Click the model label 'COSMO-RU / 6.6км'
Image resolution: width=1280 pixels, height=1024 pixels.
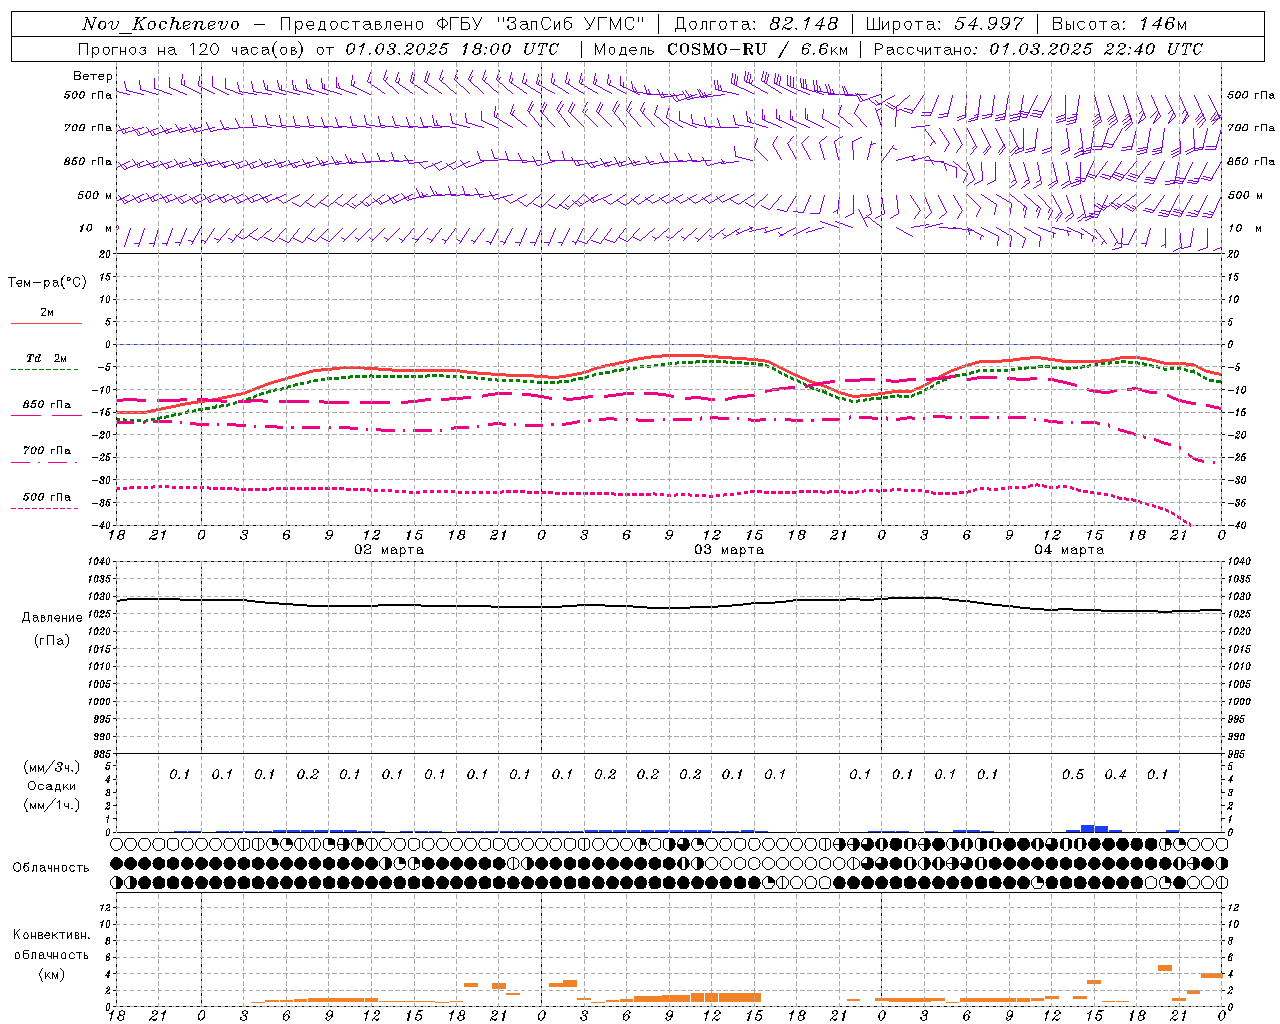pos(757,49)
